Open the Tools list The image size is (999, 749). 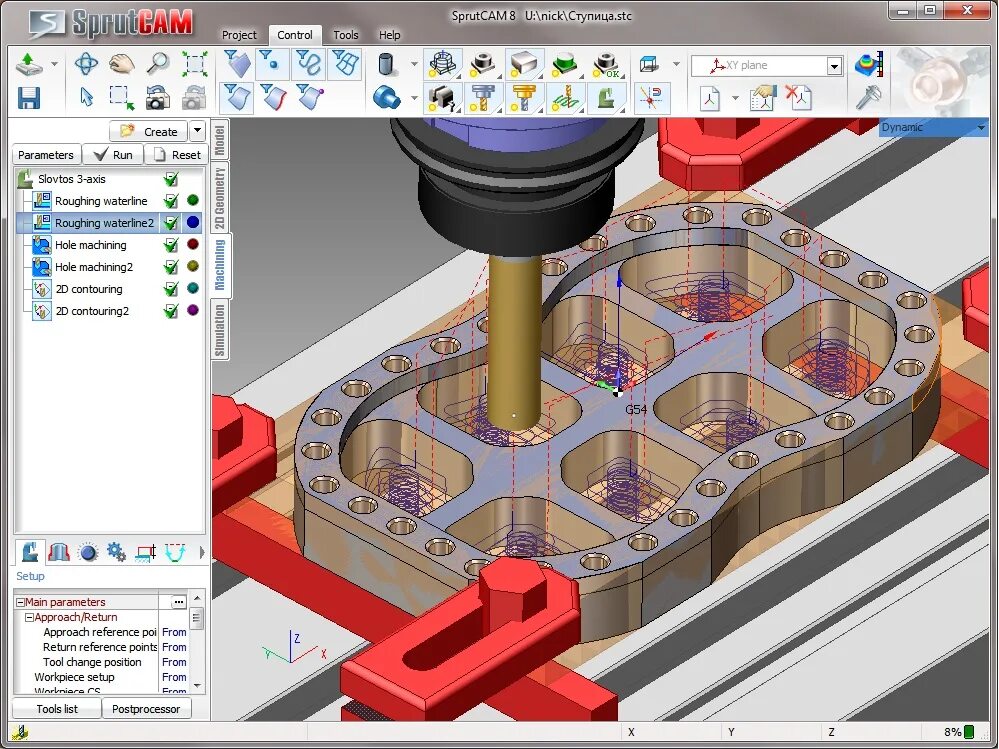[x=57, y=709]
